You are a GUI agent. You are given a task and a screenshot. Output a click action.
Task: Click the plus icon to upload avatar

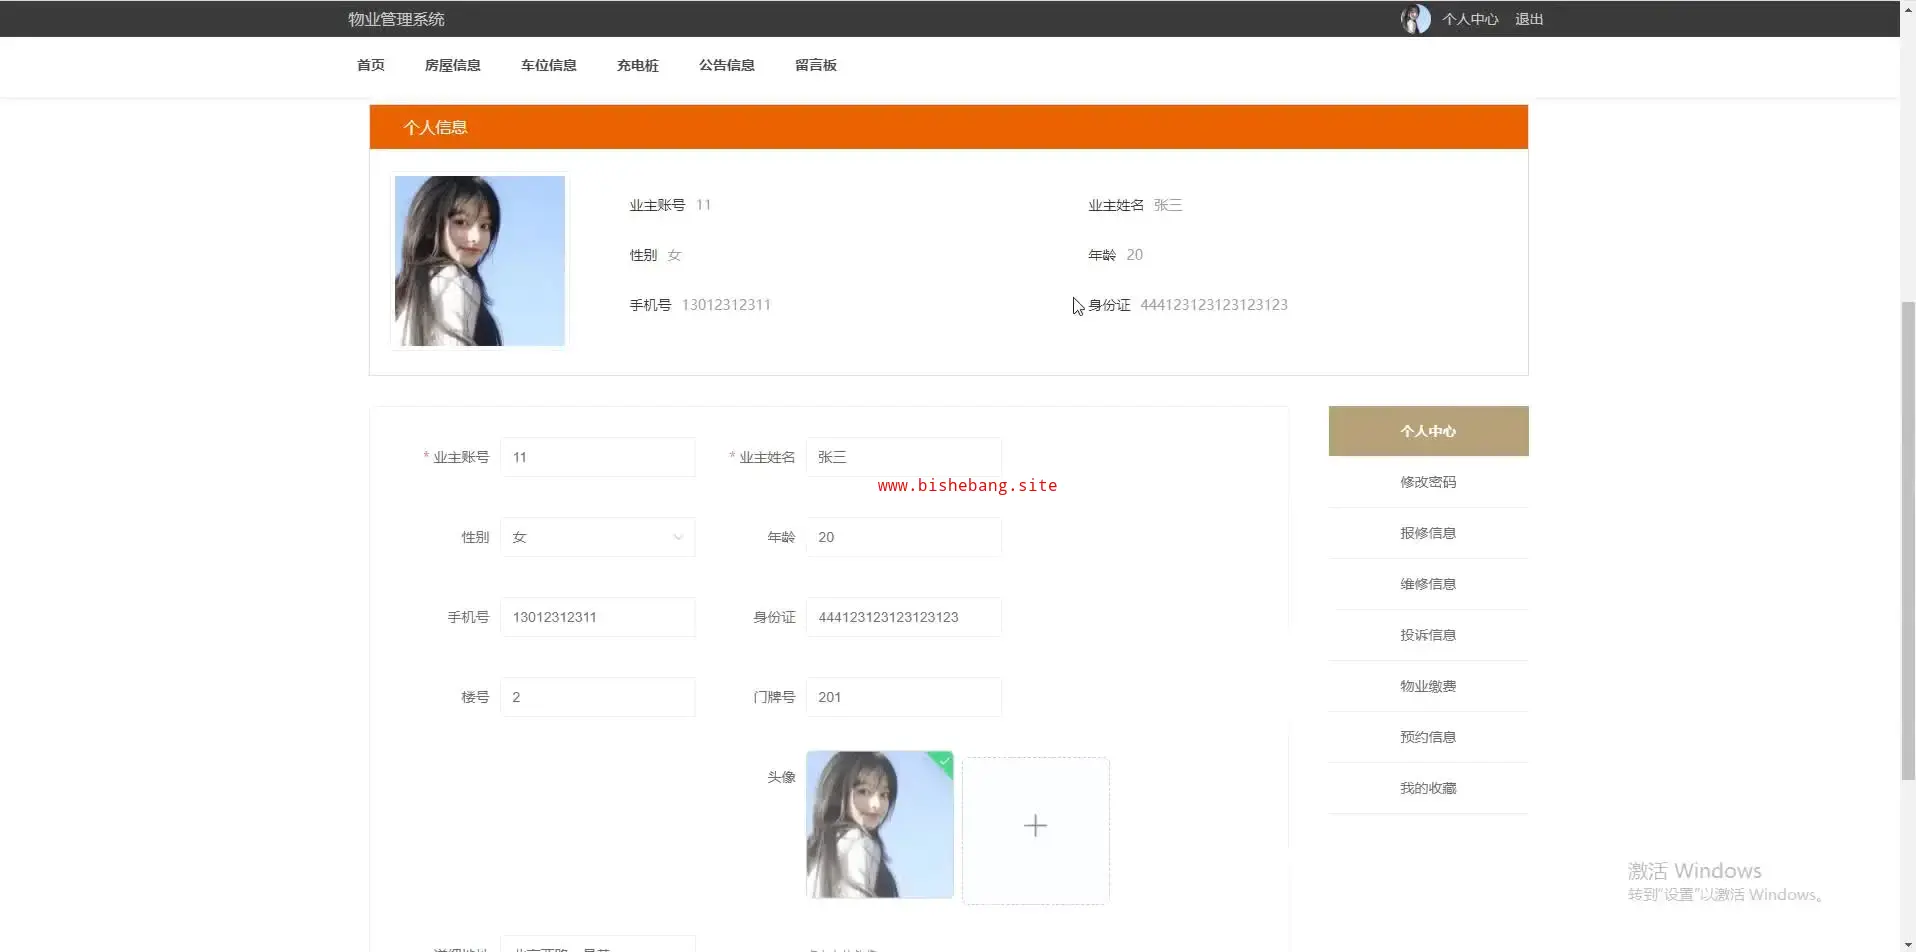1035,826
